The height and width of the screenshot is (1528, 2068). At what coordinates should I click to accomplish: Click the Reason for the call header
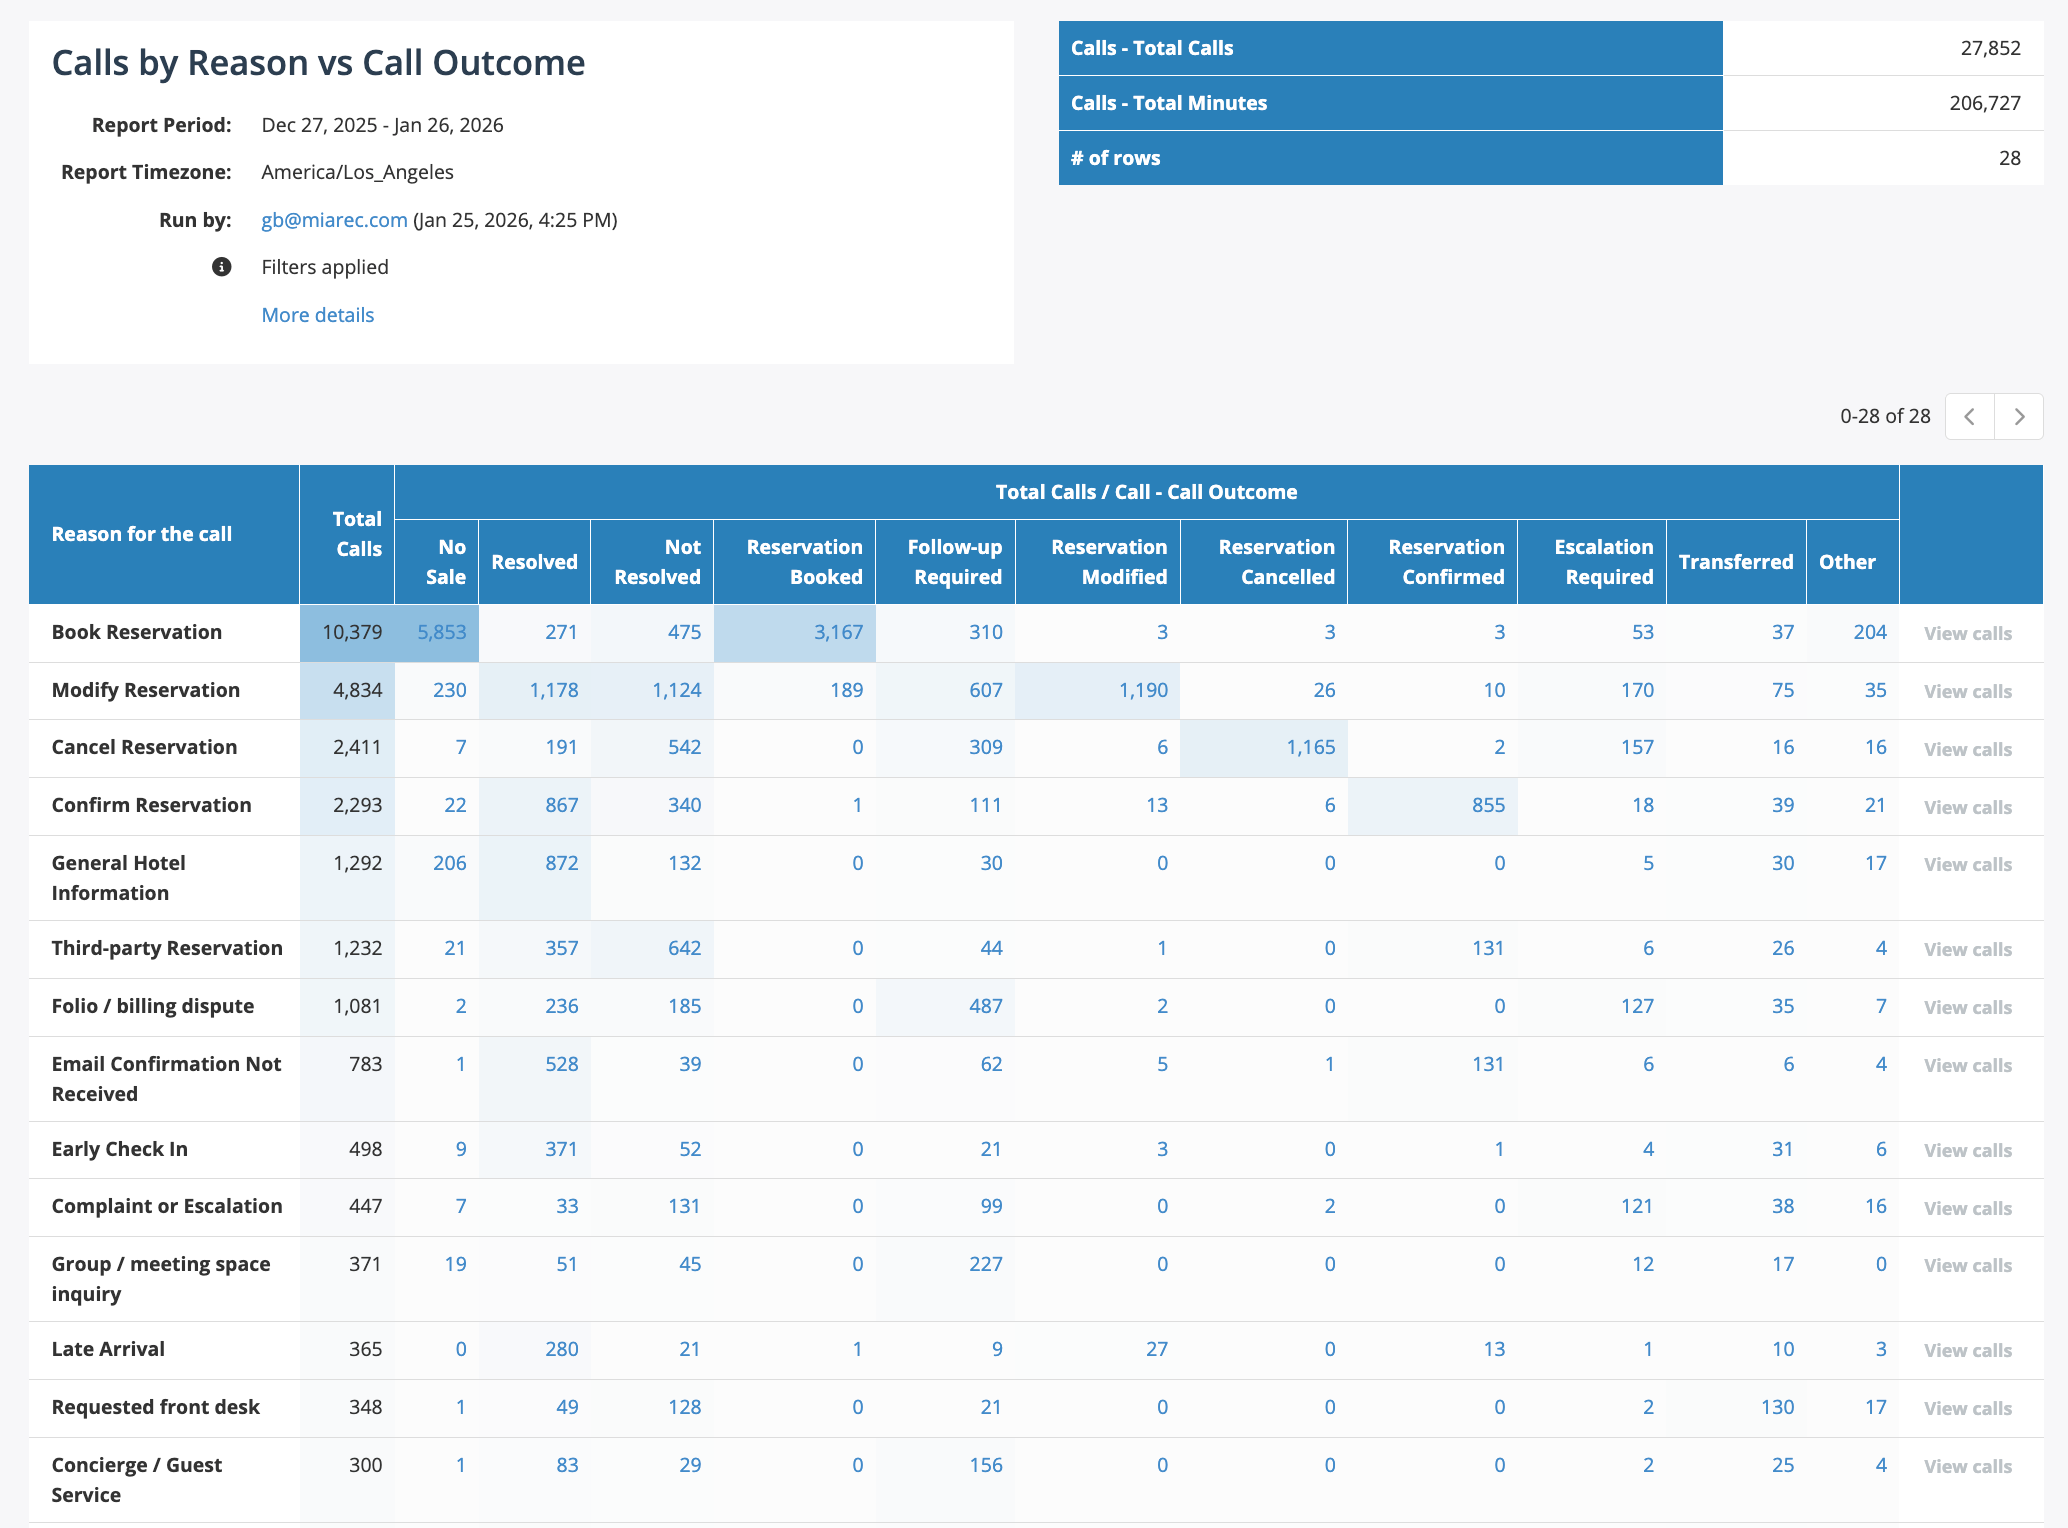click(x=142, y=534)
